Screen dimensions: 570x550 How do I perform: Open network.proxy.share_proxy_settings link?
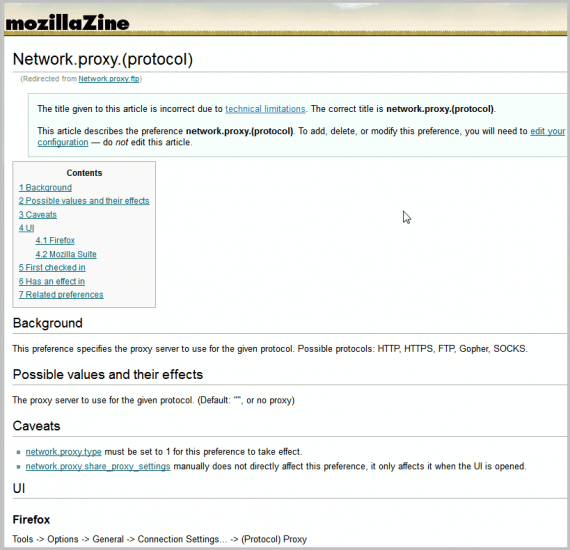[98, 466]
